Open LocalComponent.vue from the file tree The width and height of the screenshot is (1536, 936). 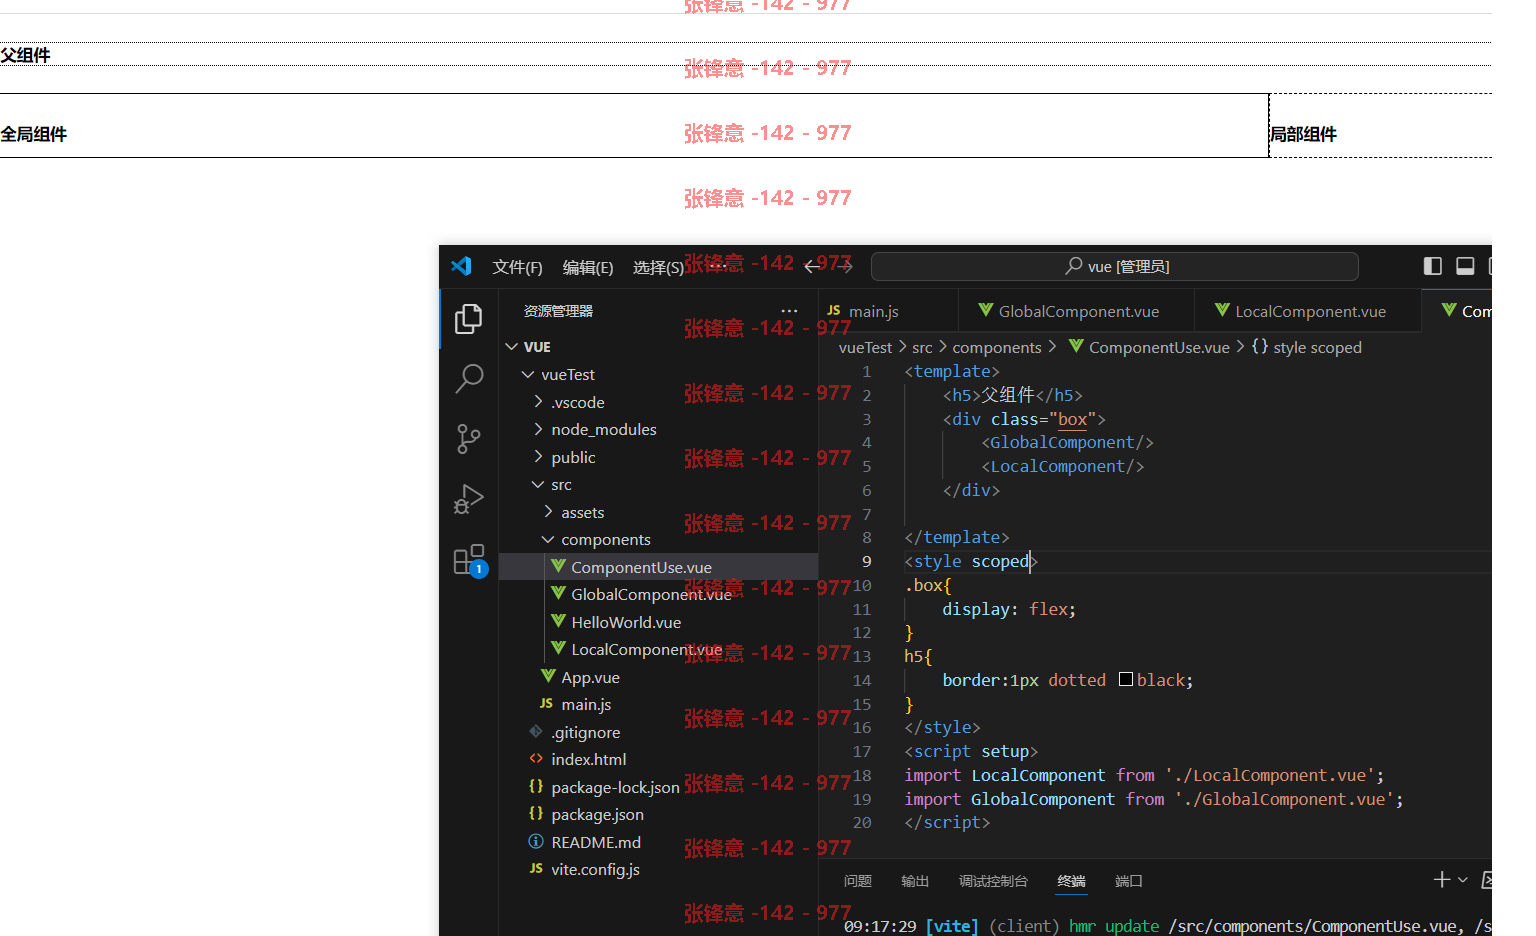[646, 650]
